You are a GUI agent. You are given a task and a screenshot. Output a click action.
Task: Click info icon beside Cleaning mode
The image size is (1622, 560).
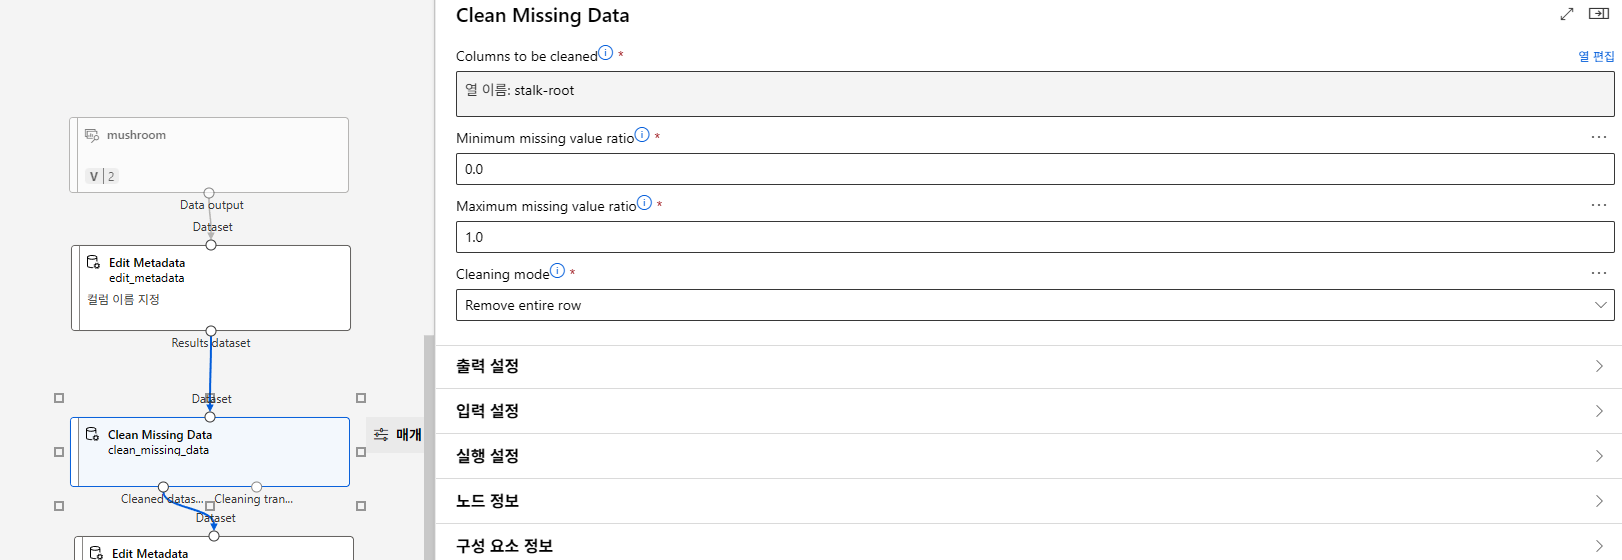click(557, 271)
